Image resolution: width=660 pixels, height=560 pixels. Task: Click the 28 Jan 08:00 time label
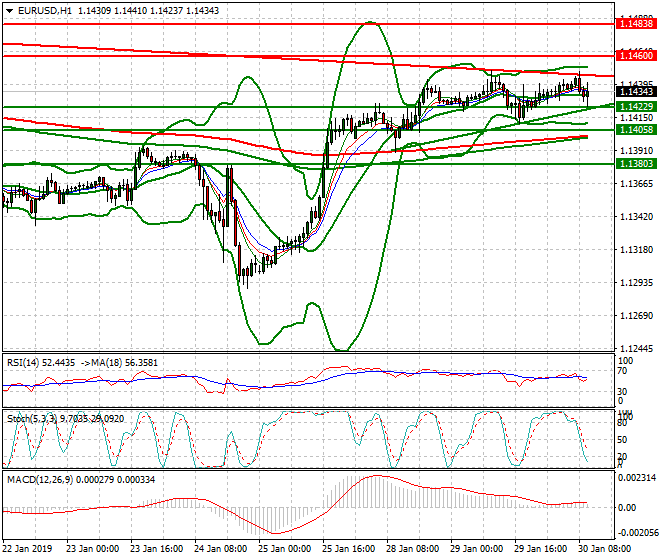point(412,549)
